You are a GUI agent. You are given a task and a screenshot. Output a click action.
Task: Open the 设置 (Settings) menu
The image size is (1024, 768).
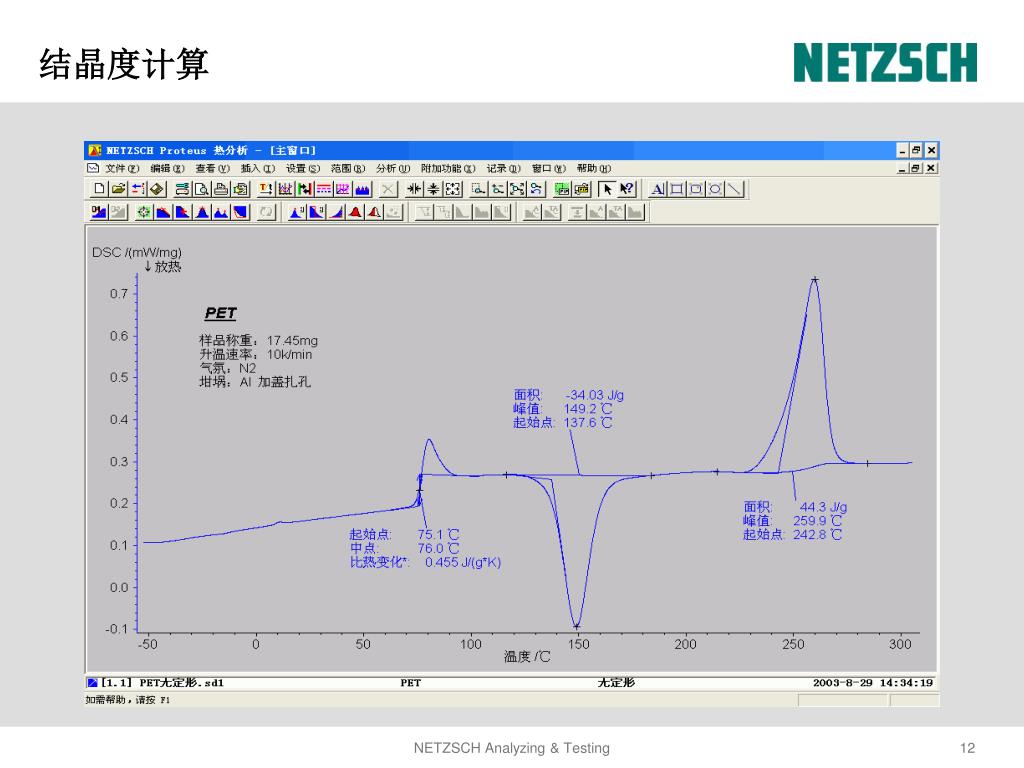pos(303,168)
